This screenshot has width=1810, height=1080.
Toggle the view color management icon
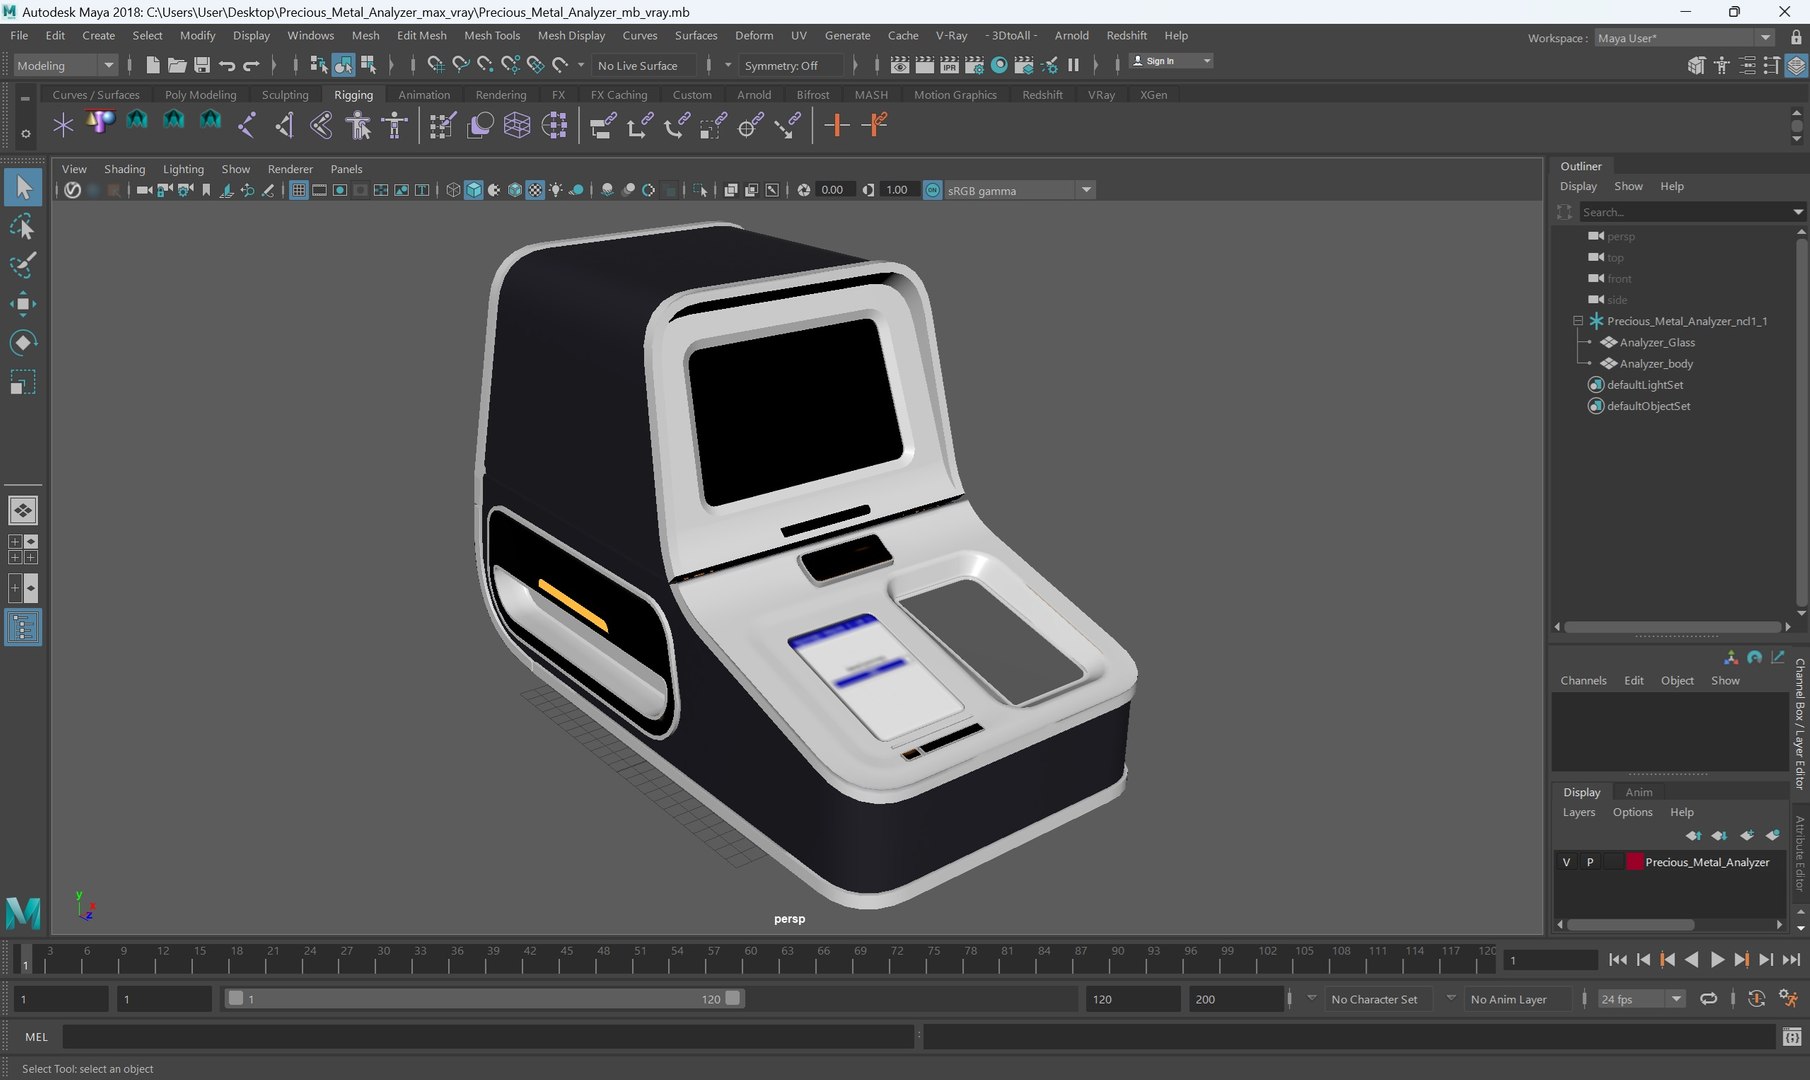click(x=932, y=190)
